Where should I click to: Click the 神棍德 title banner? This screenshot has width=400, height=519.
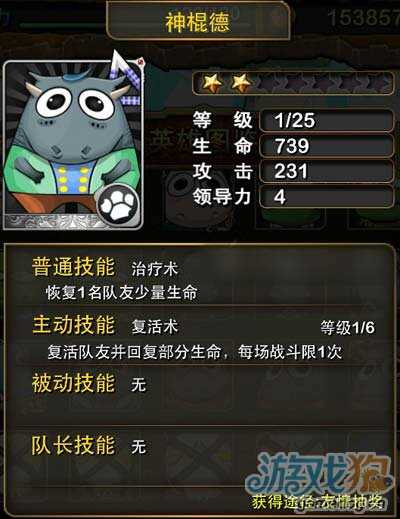[x=198, y=21]
